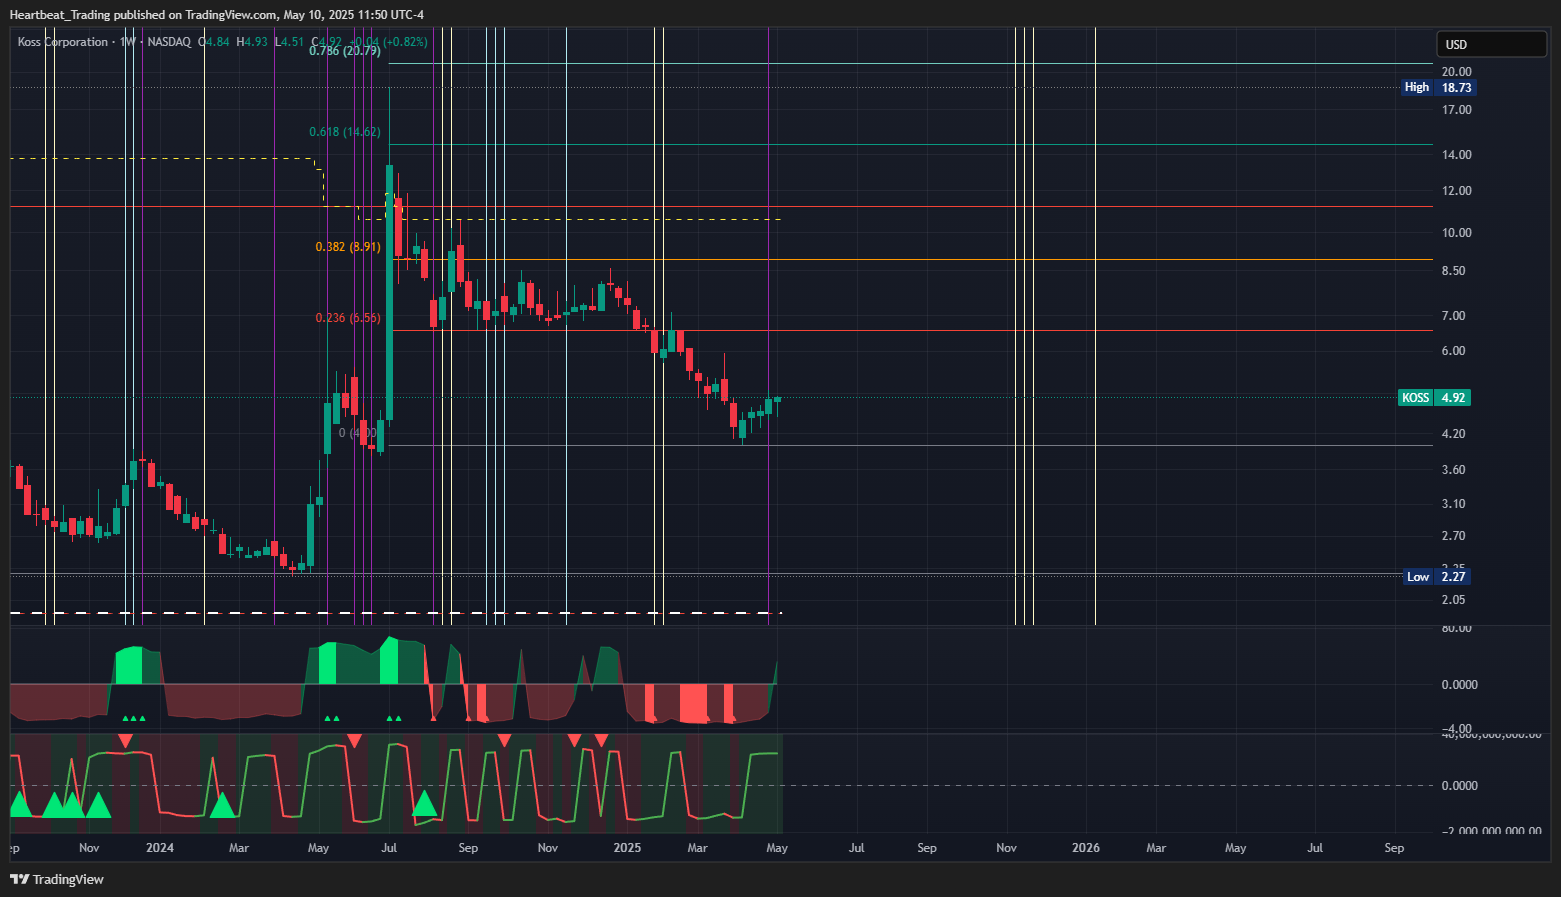Click the 14.00 price axis value
Viewport: 1561px width, 897px height.
(1456, 155)
